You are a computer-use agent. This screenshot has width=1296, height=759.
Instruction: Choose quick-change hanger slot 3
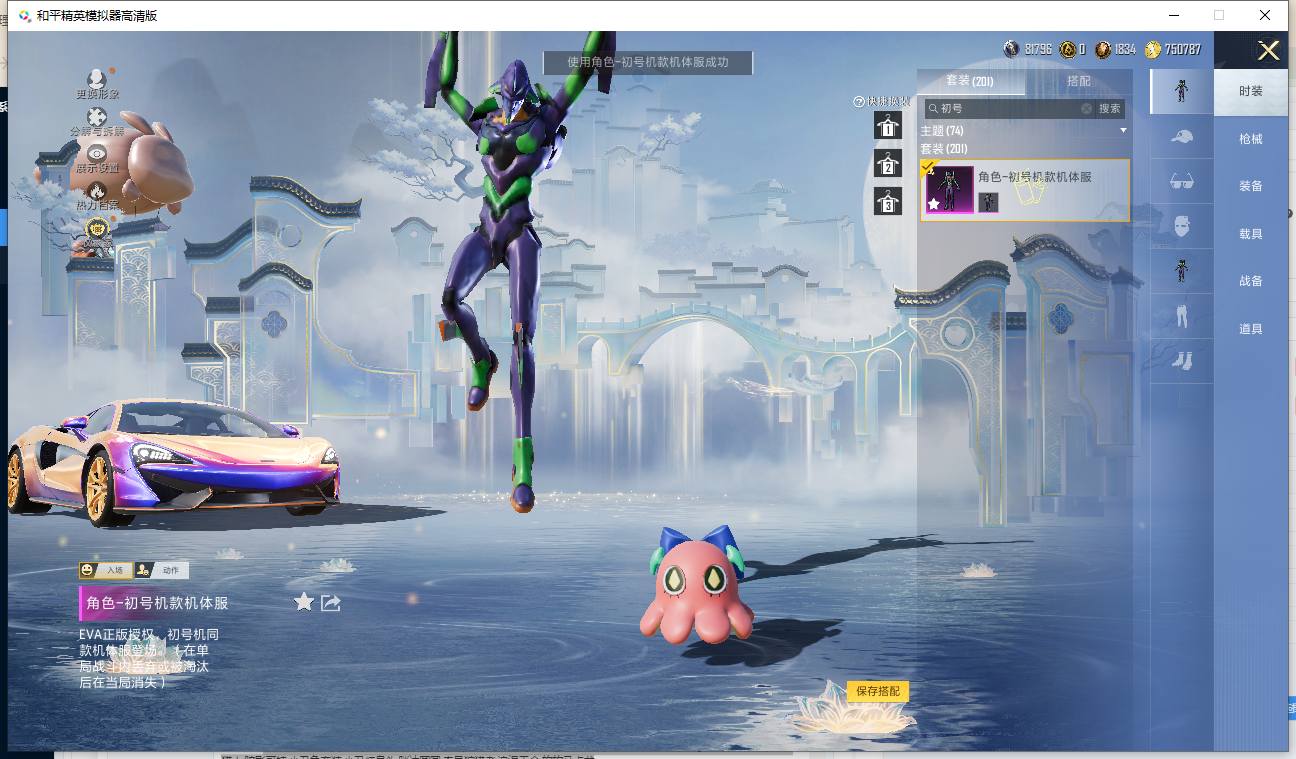coord(887,202)
